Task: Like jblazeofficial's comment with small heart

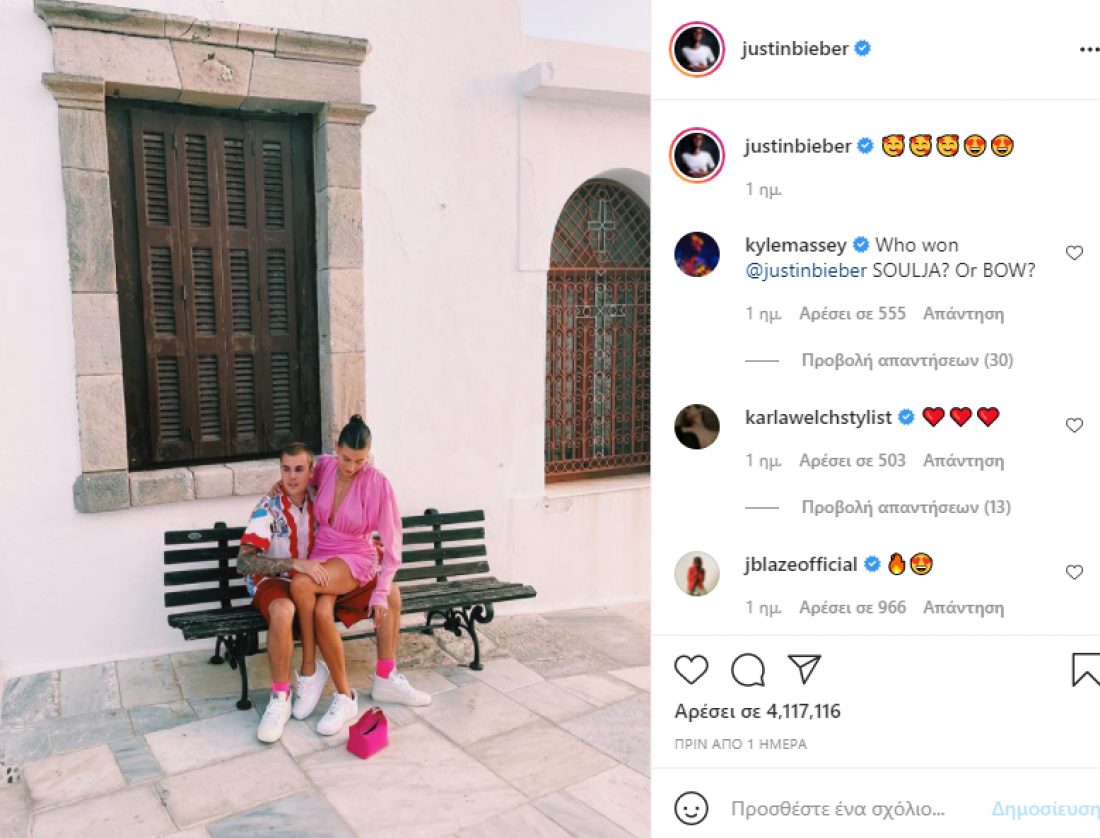Action: tap(1074, 573)
